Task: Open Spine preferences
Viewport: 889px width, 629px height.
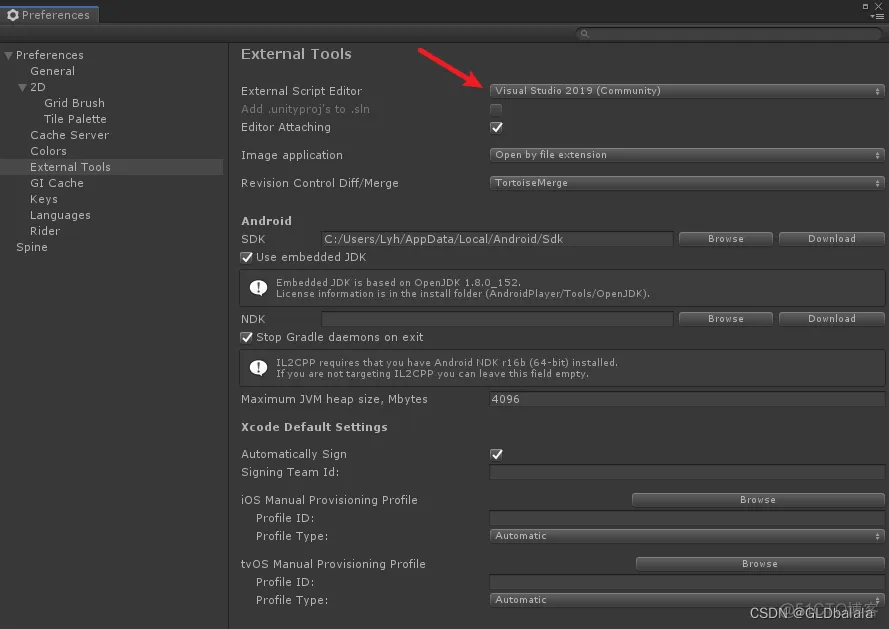Action: click(32, 247)
